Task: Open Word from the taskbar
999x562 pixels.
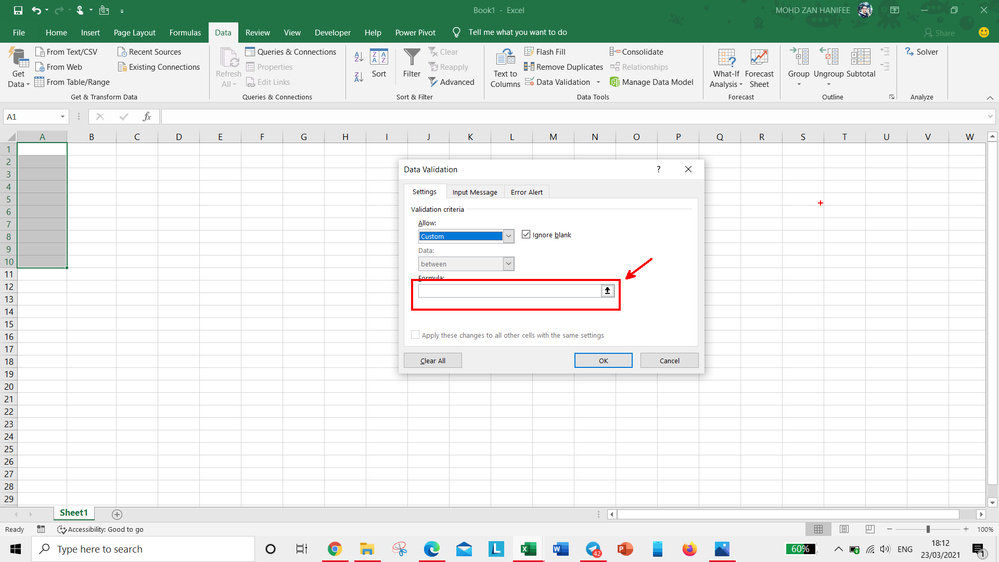Action: pos(561,549)
